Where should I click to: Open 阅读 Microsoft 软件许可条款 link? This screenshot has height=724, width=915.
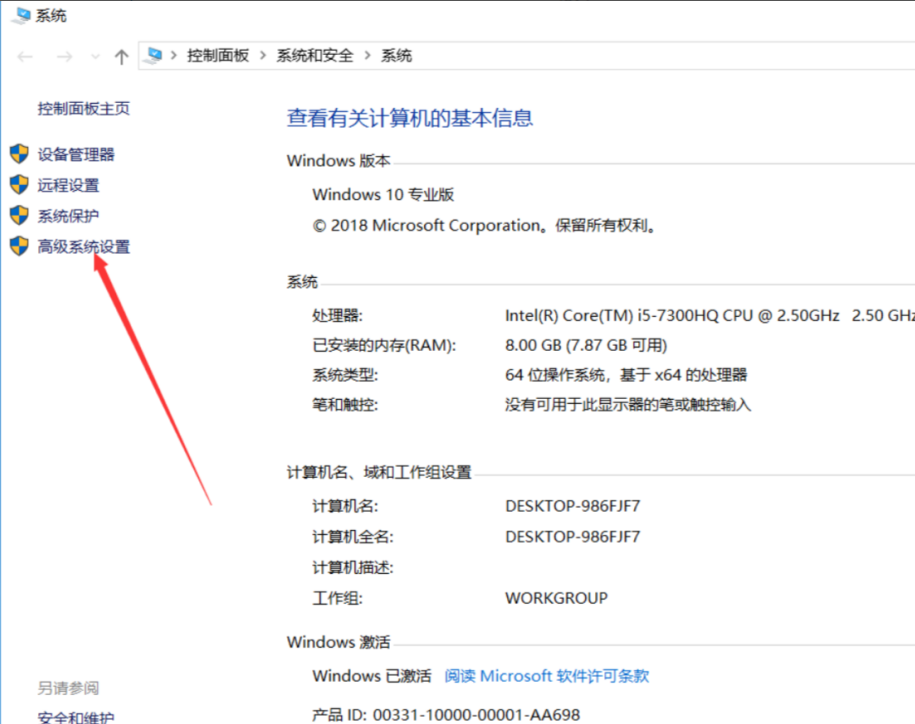(547, 676)
